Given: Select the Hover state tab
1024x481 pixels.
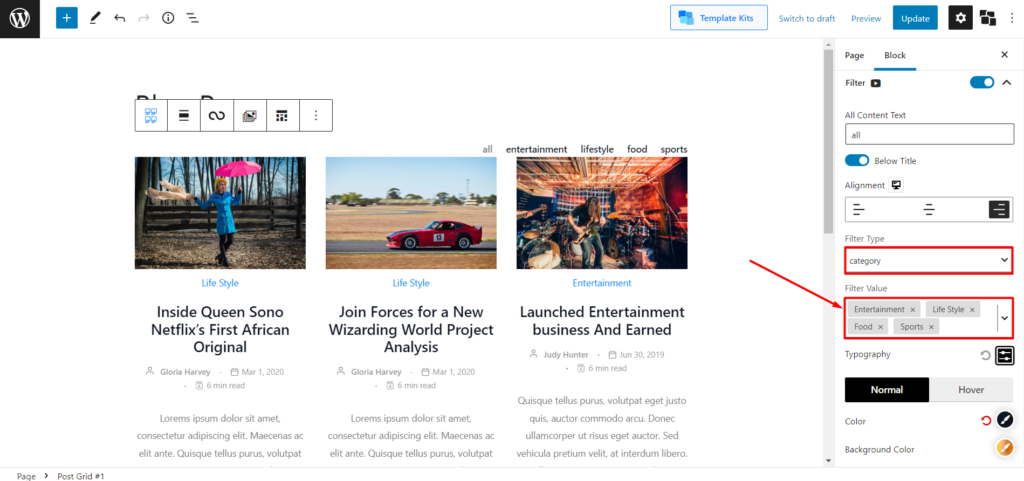Looking at the screenshot, I should pyautogui.click(x=970, y=390).
